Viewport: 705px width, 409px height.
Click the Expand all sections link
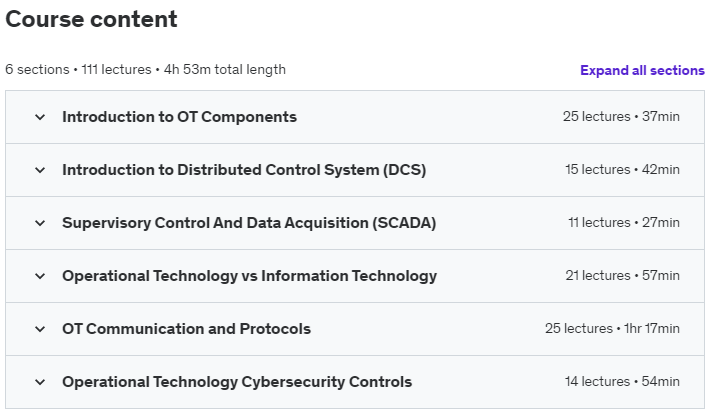pos(642,70)
